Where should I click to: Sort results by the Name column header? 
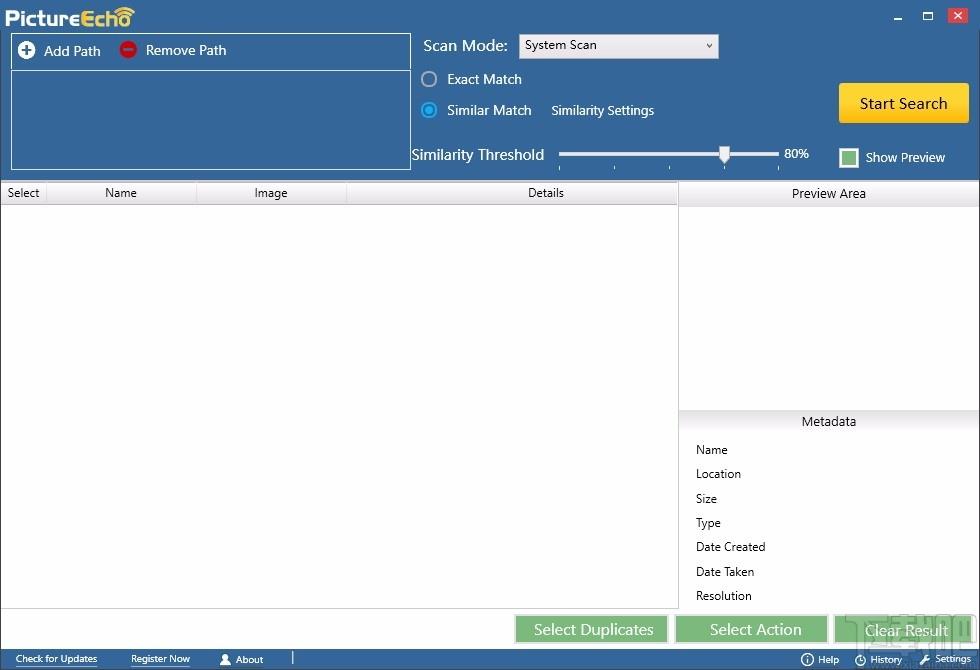pyautogui.click(x=121, y=193)
